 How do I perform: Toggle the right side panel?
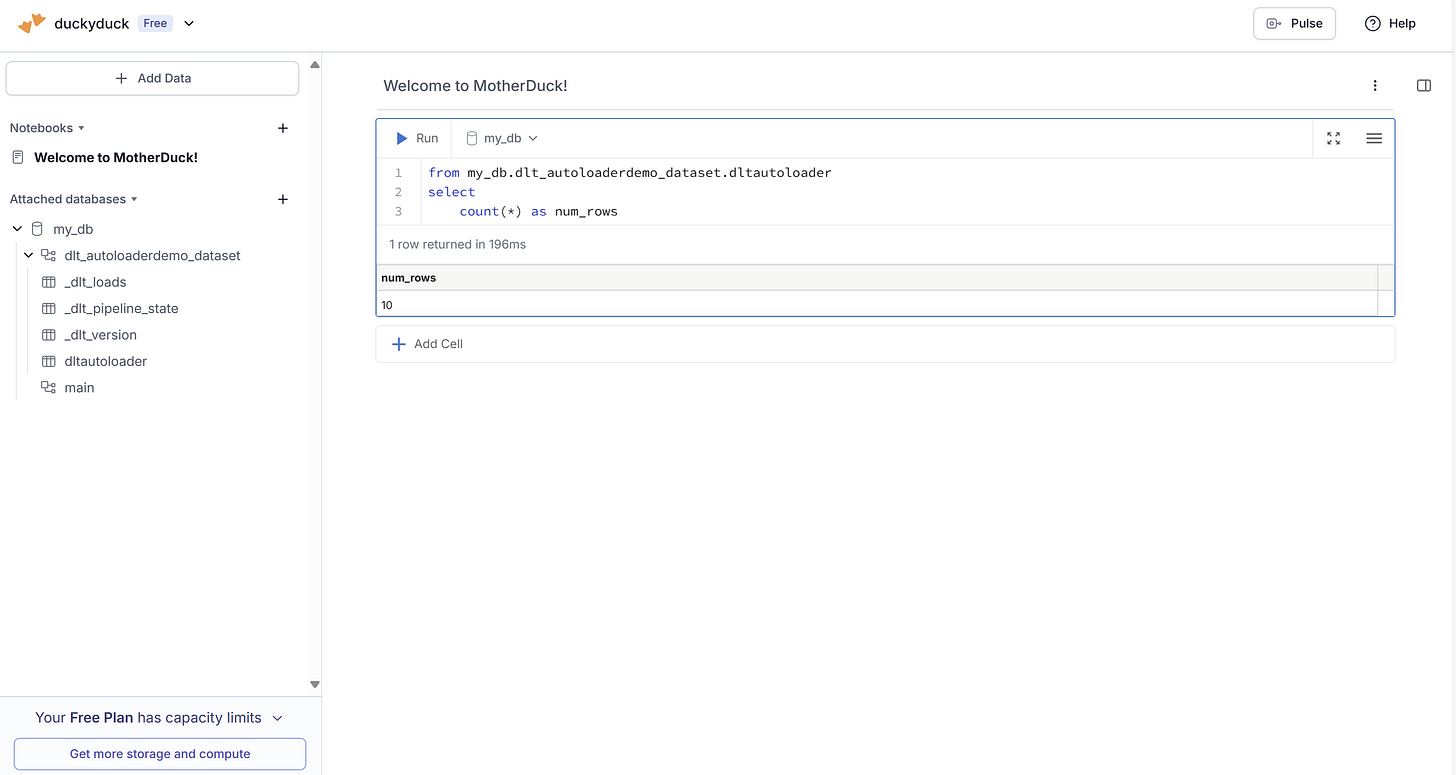coord(1424,85)
